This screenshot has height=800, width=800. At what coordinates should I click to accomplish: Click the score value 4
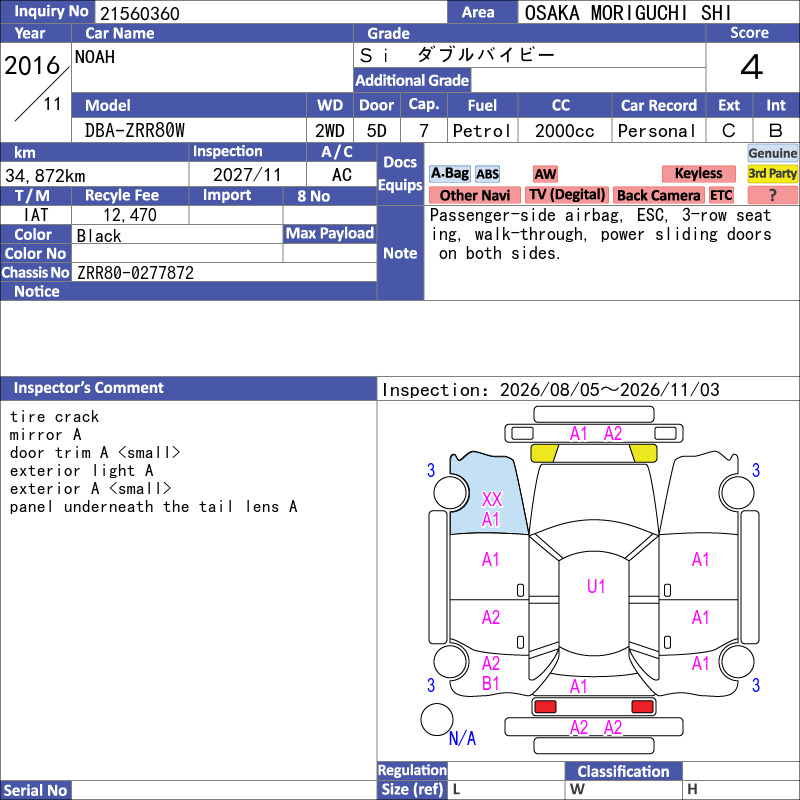pyautogui.click(x=752, y=67)
